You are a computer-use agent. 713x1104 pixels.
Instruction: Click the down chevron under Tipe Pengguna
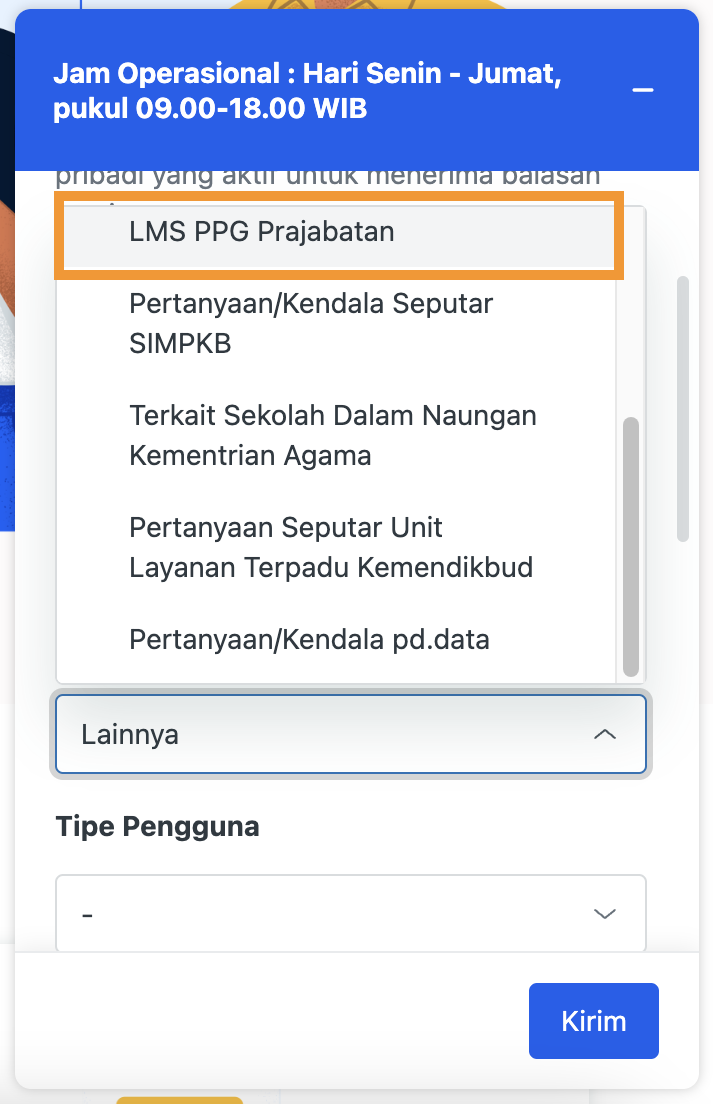tap(604, 914)
